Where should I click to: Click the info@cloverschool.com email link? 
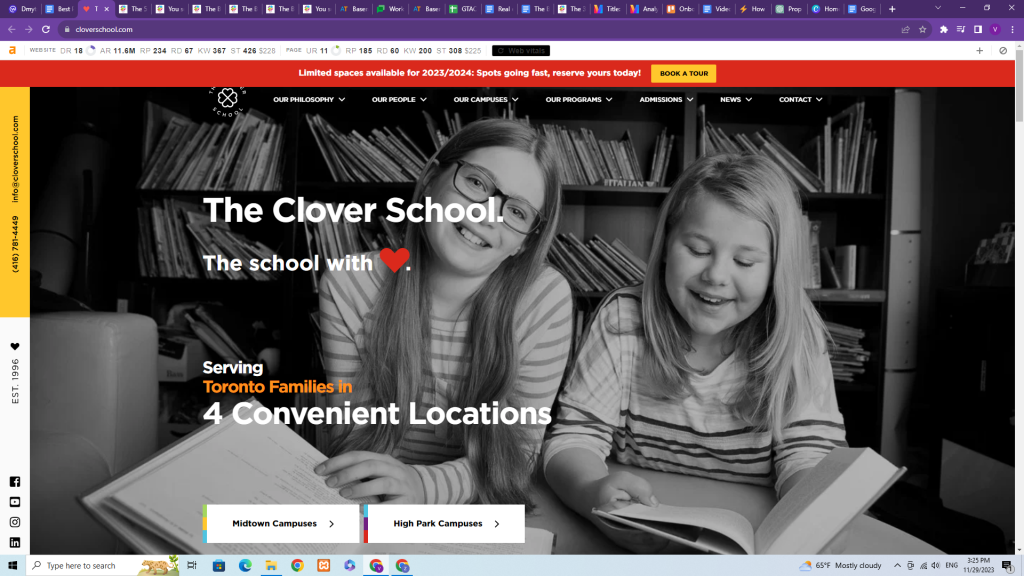coord(15,159)
